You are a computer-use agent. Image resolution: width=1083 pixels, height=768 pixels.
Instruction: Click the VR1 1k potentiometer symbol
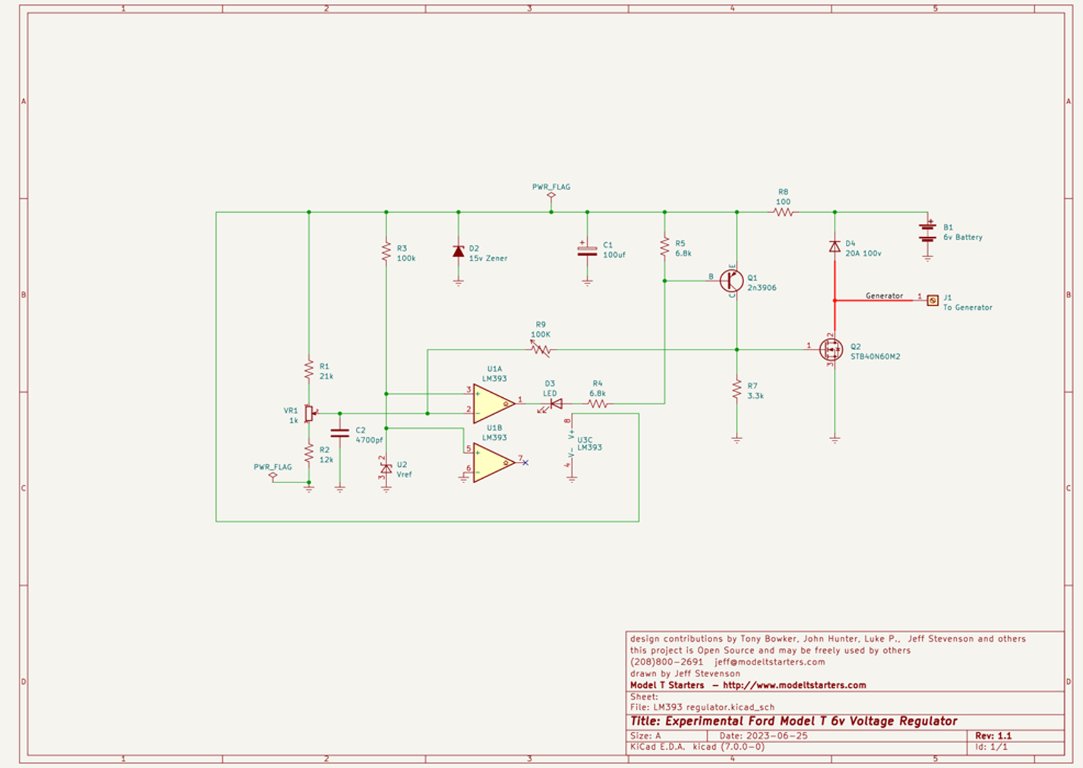[309, 413]
